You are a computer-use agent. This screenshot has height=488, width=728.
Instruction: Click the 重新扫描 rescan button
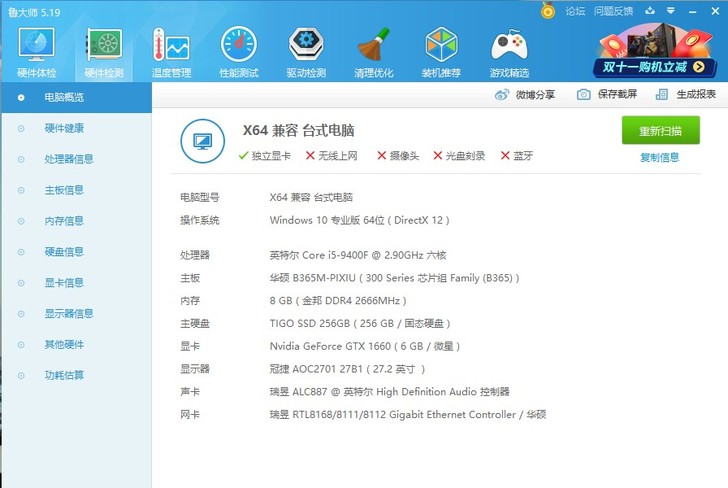click(661, 130)
